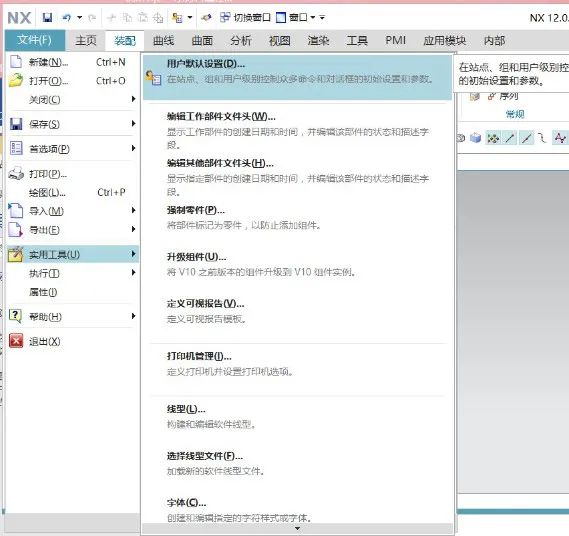Click the blue solid body icon in selection bar

pos(475,138)
